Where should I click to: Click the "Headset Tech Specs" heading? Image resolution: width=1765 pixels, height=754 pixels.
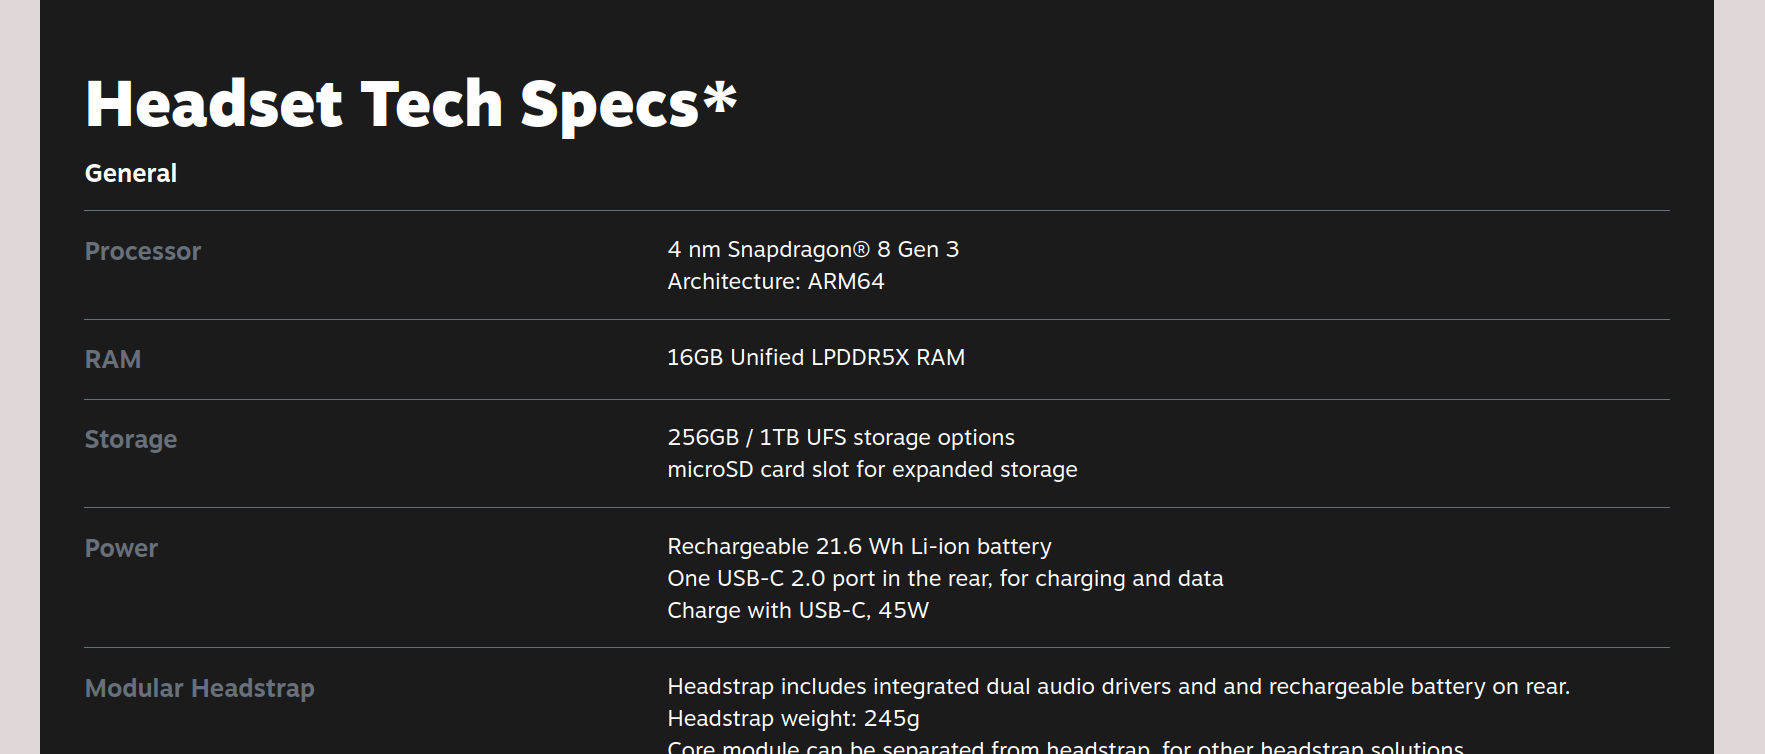[x=391, y=104]
